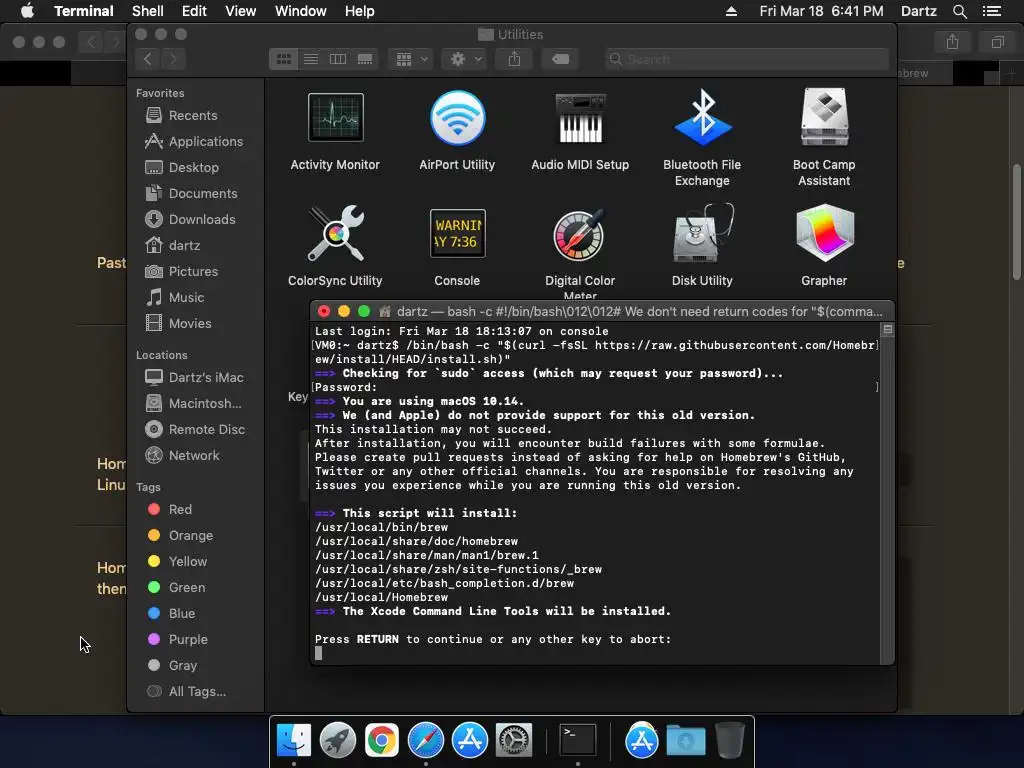Switch Finder to gallery view
Image resolution: width=1024 pixels, height=768 pixels.
click(x=365, y=59)
